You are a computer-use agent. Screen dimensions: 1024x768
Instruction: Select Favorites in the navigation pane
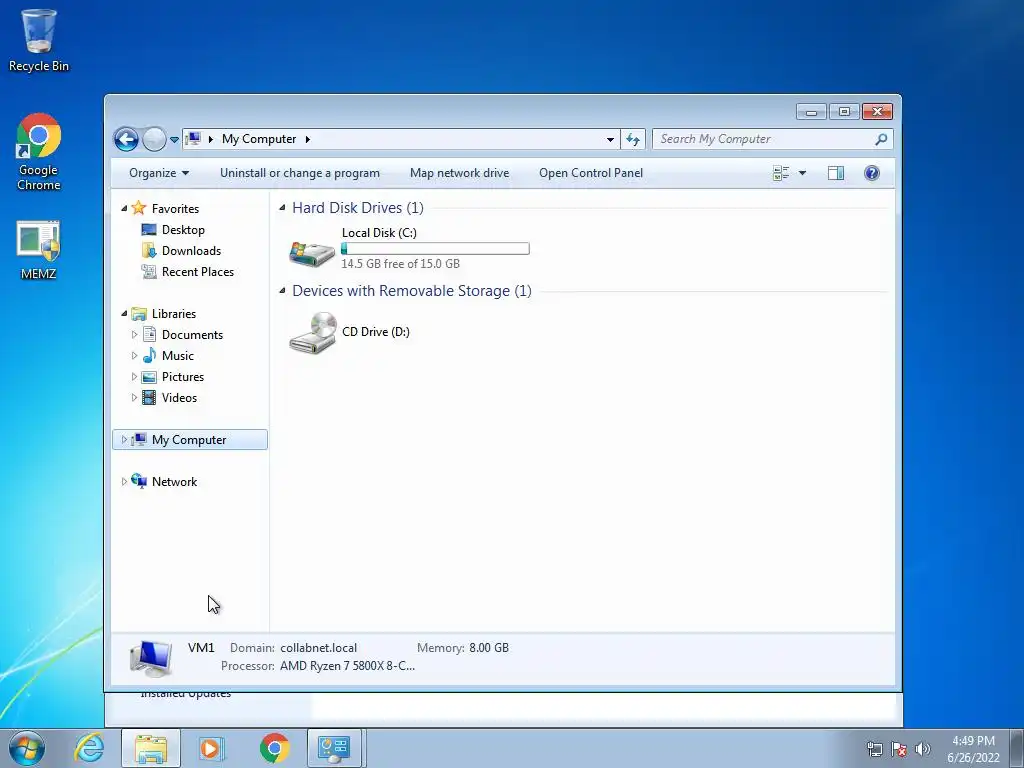tap(175, 208)
